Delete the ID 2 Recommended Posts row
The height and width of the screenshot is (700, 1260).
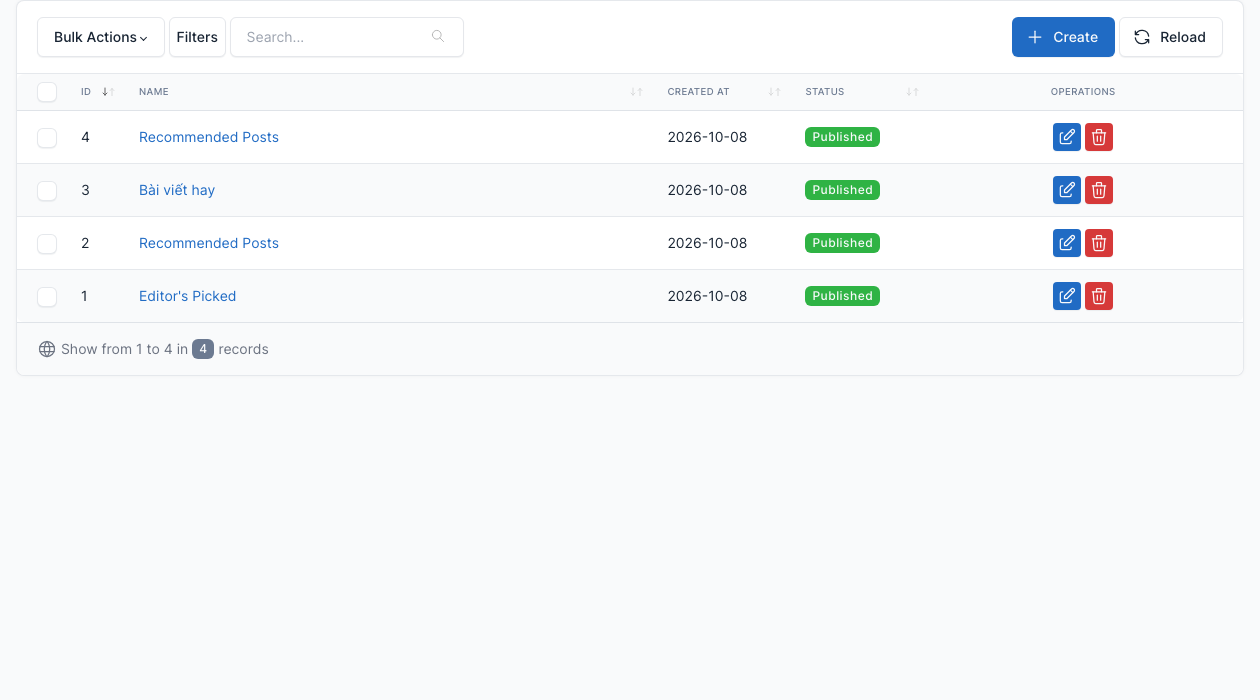tap(1099, 243)
